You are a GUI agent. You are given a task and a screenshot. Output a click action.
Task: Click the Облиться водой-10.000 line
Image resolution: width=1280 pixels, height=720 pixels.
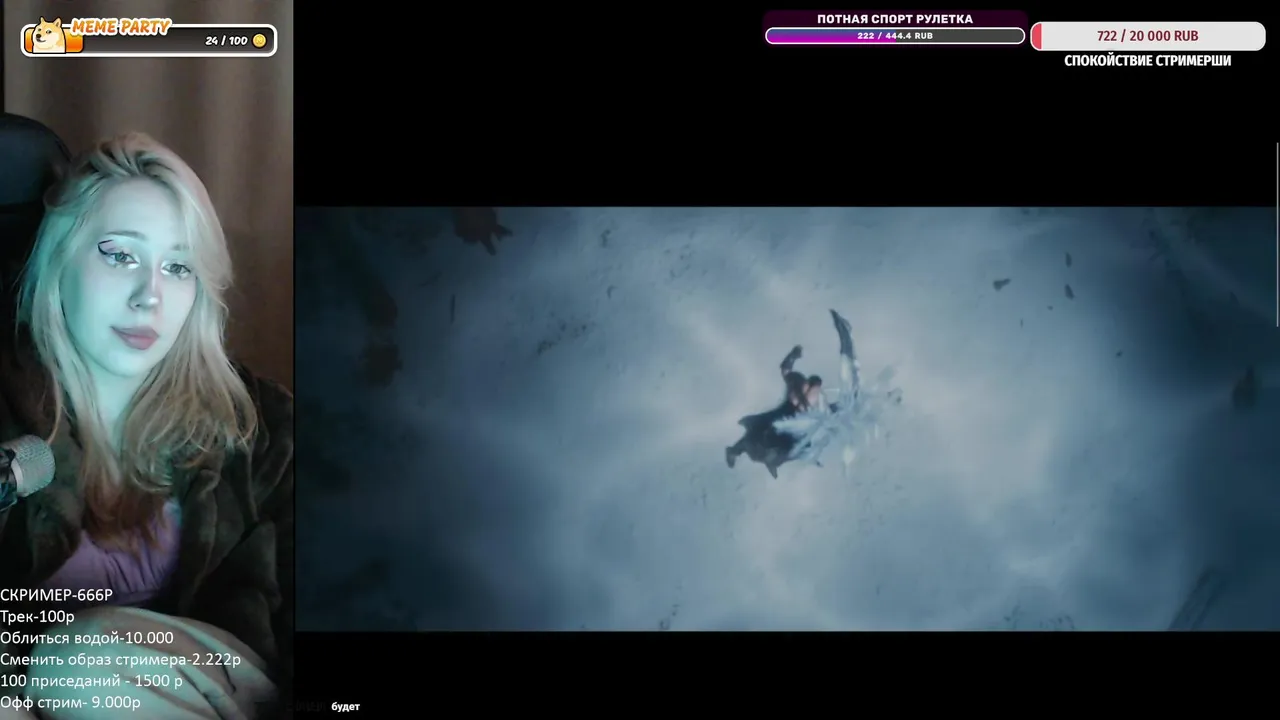[87, 638]
